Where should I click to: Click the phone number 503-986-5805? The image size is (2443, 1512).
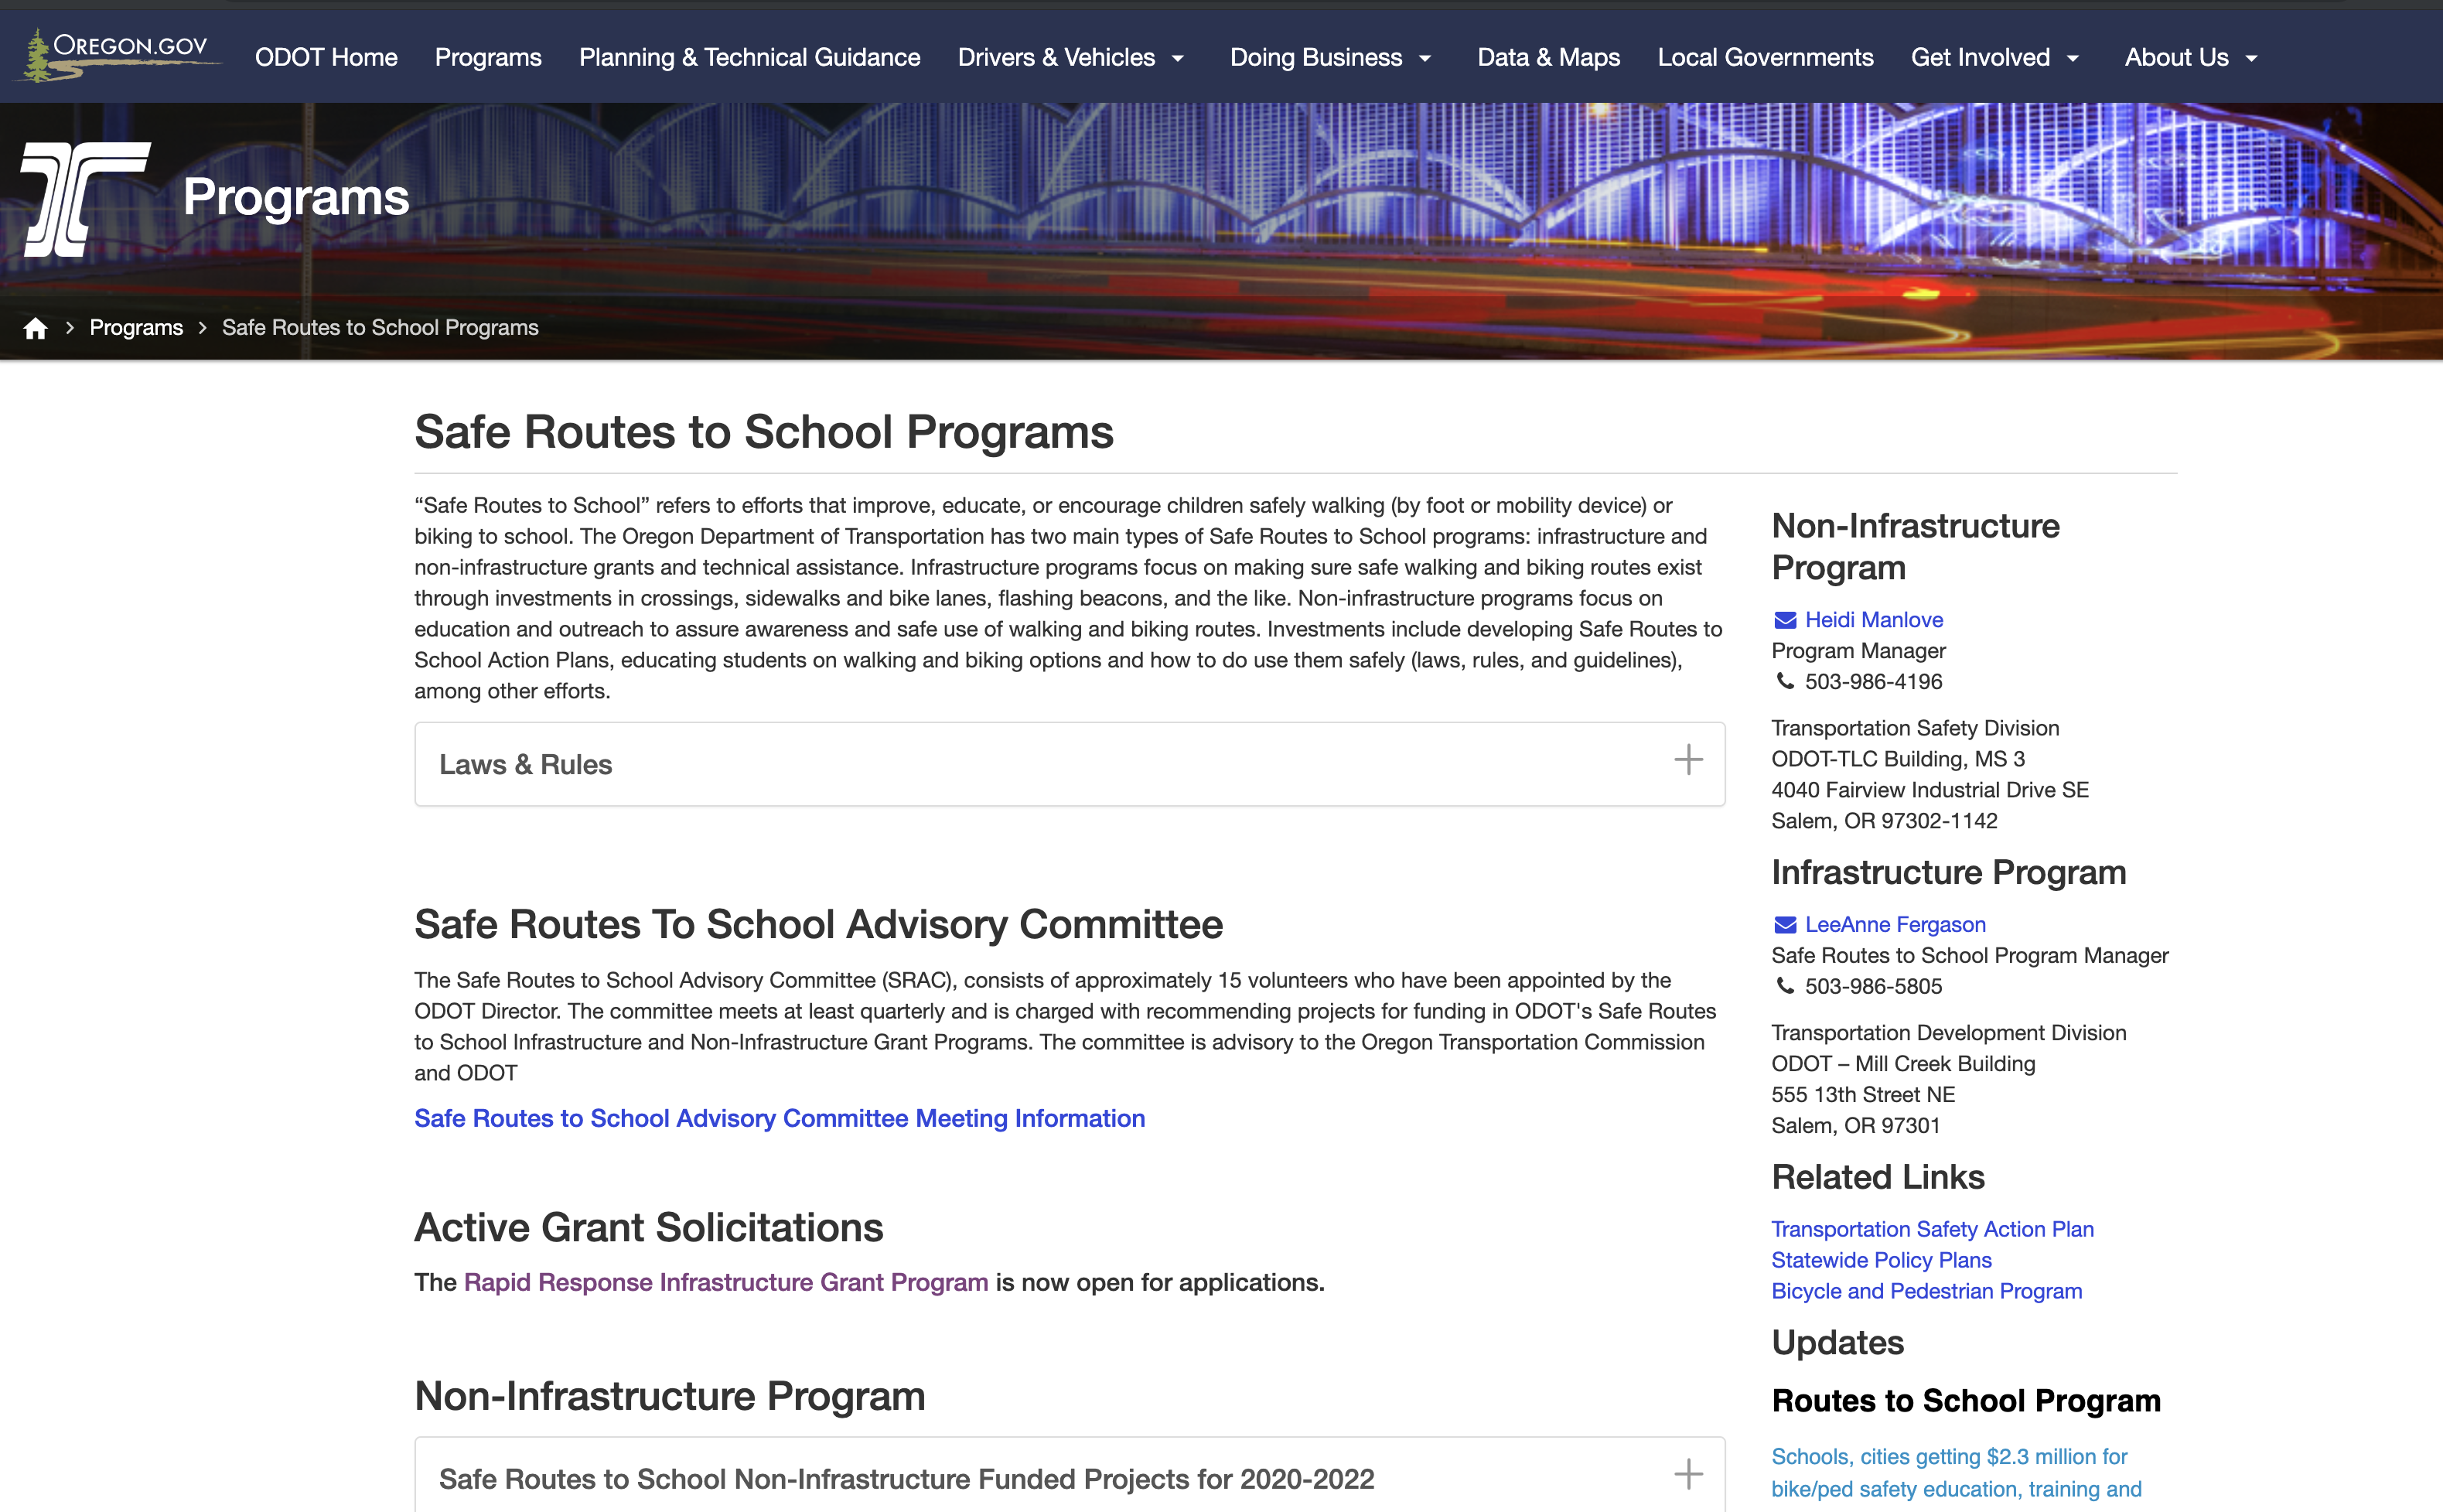coord(1874,986)
